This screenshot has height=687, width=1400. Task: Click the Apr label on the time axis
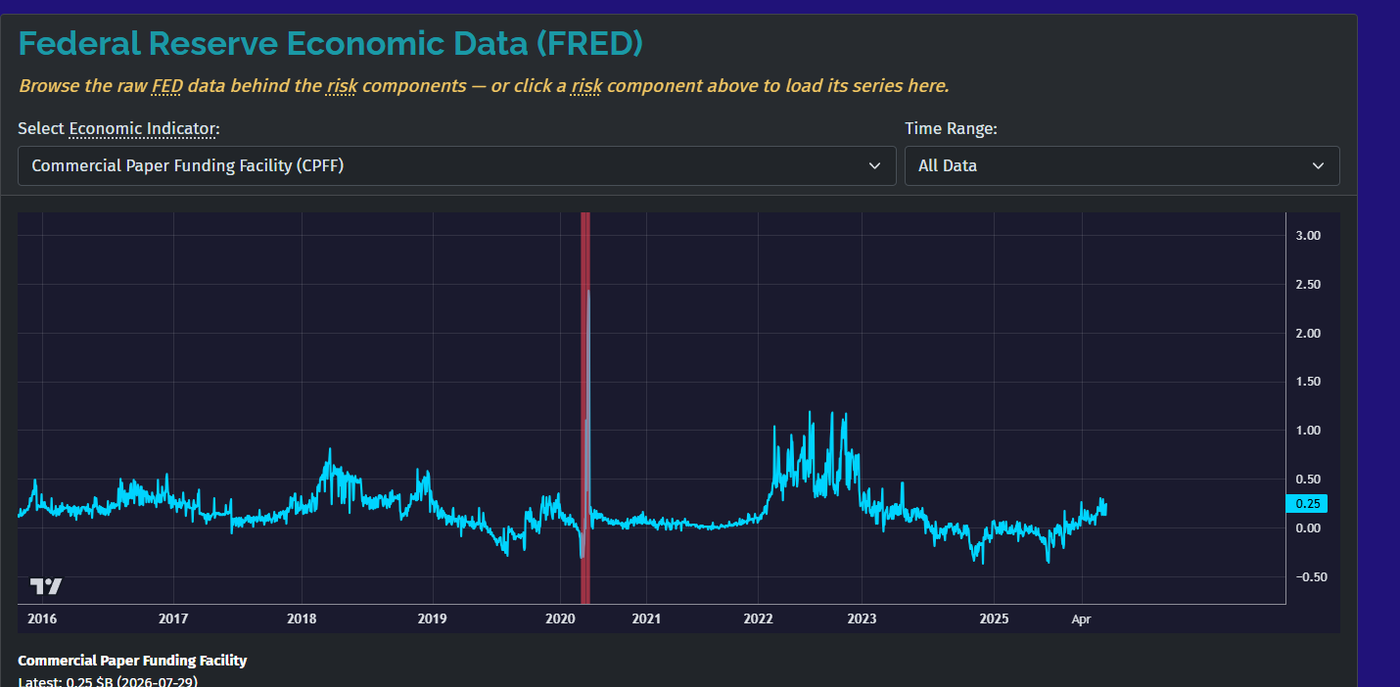1081,619
